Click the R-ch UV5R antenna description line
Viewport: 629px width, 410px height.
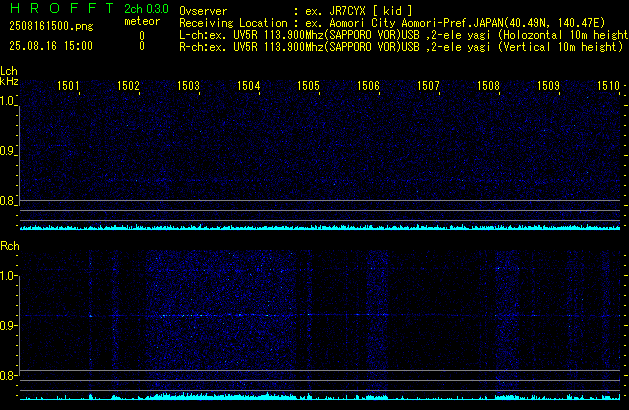click(401, 47)
